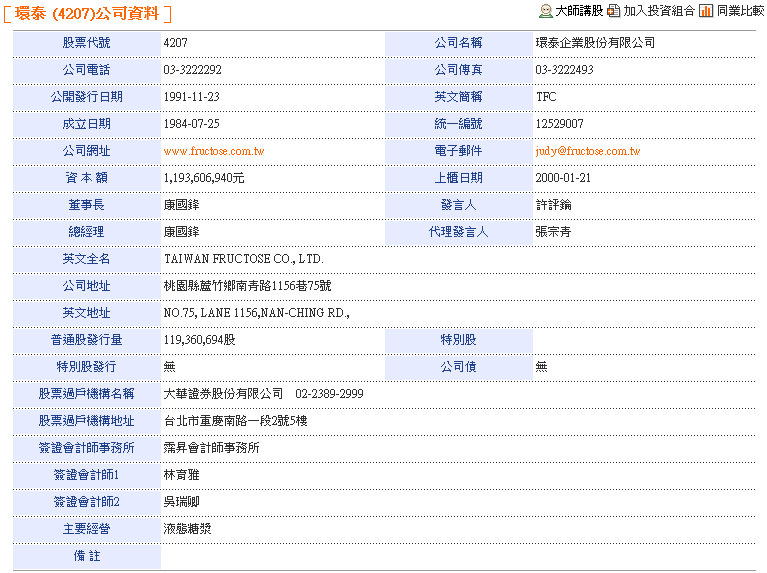This screenshot has width=767, height=573.
Task: Click the 英文全名 label cell
Action: 87,259
